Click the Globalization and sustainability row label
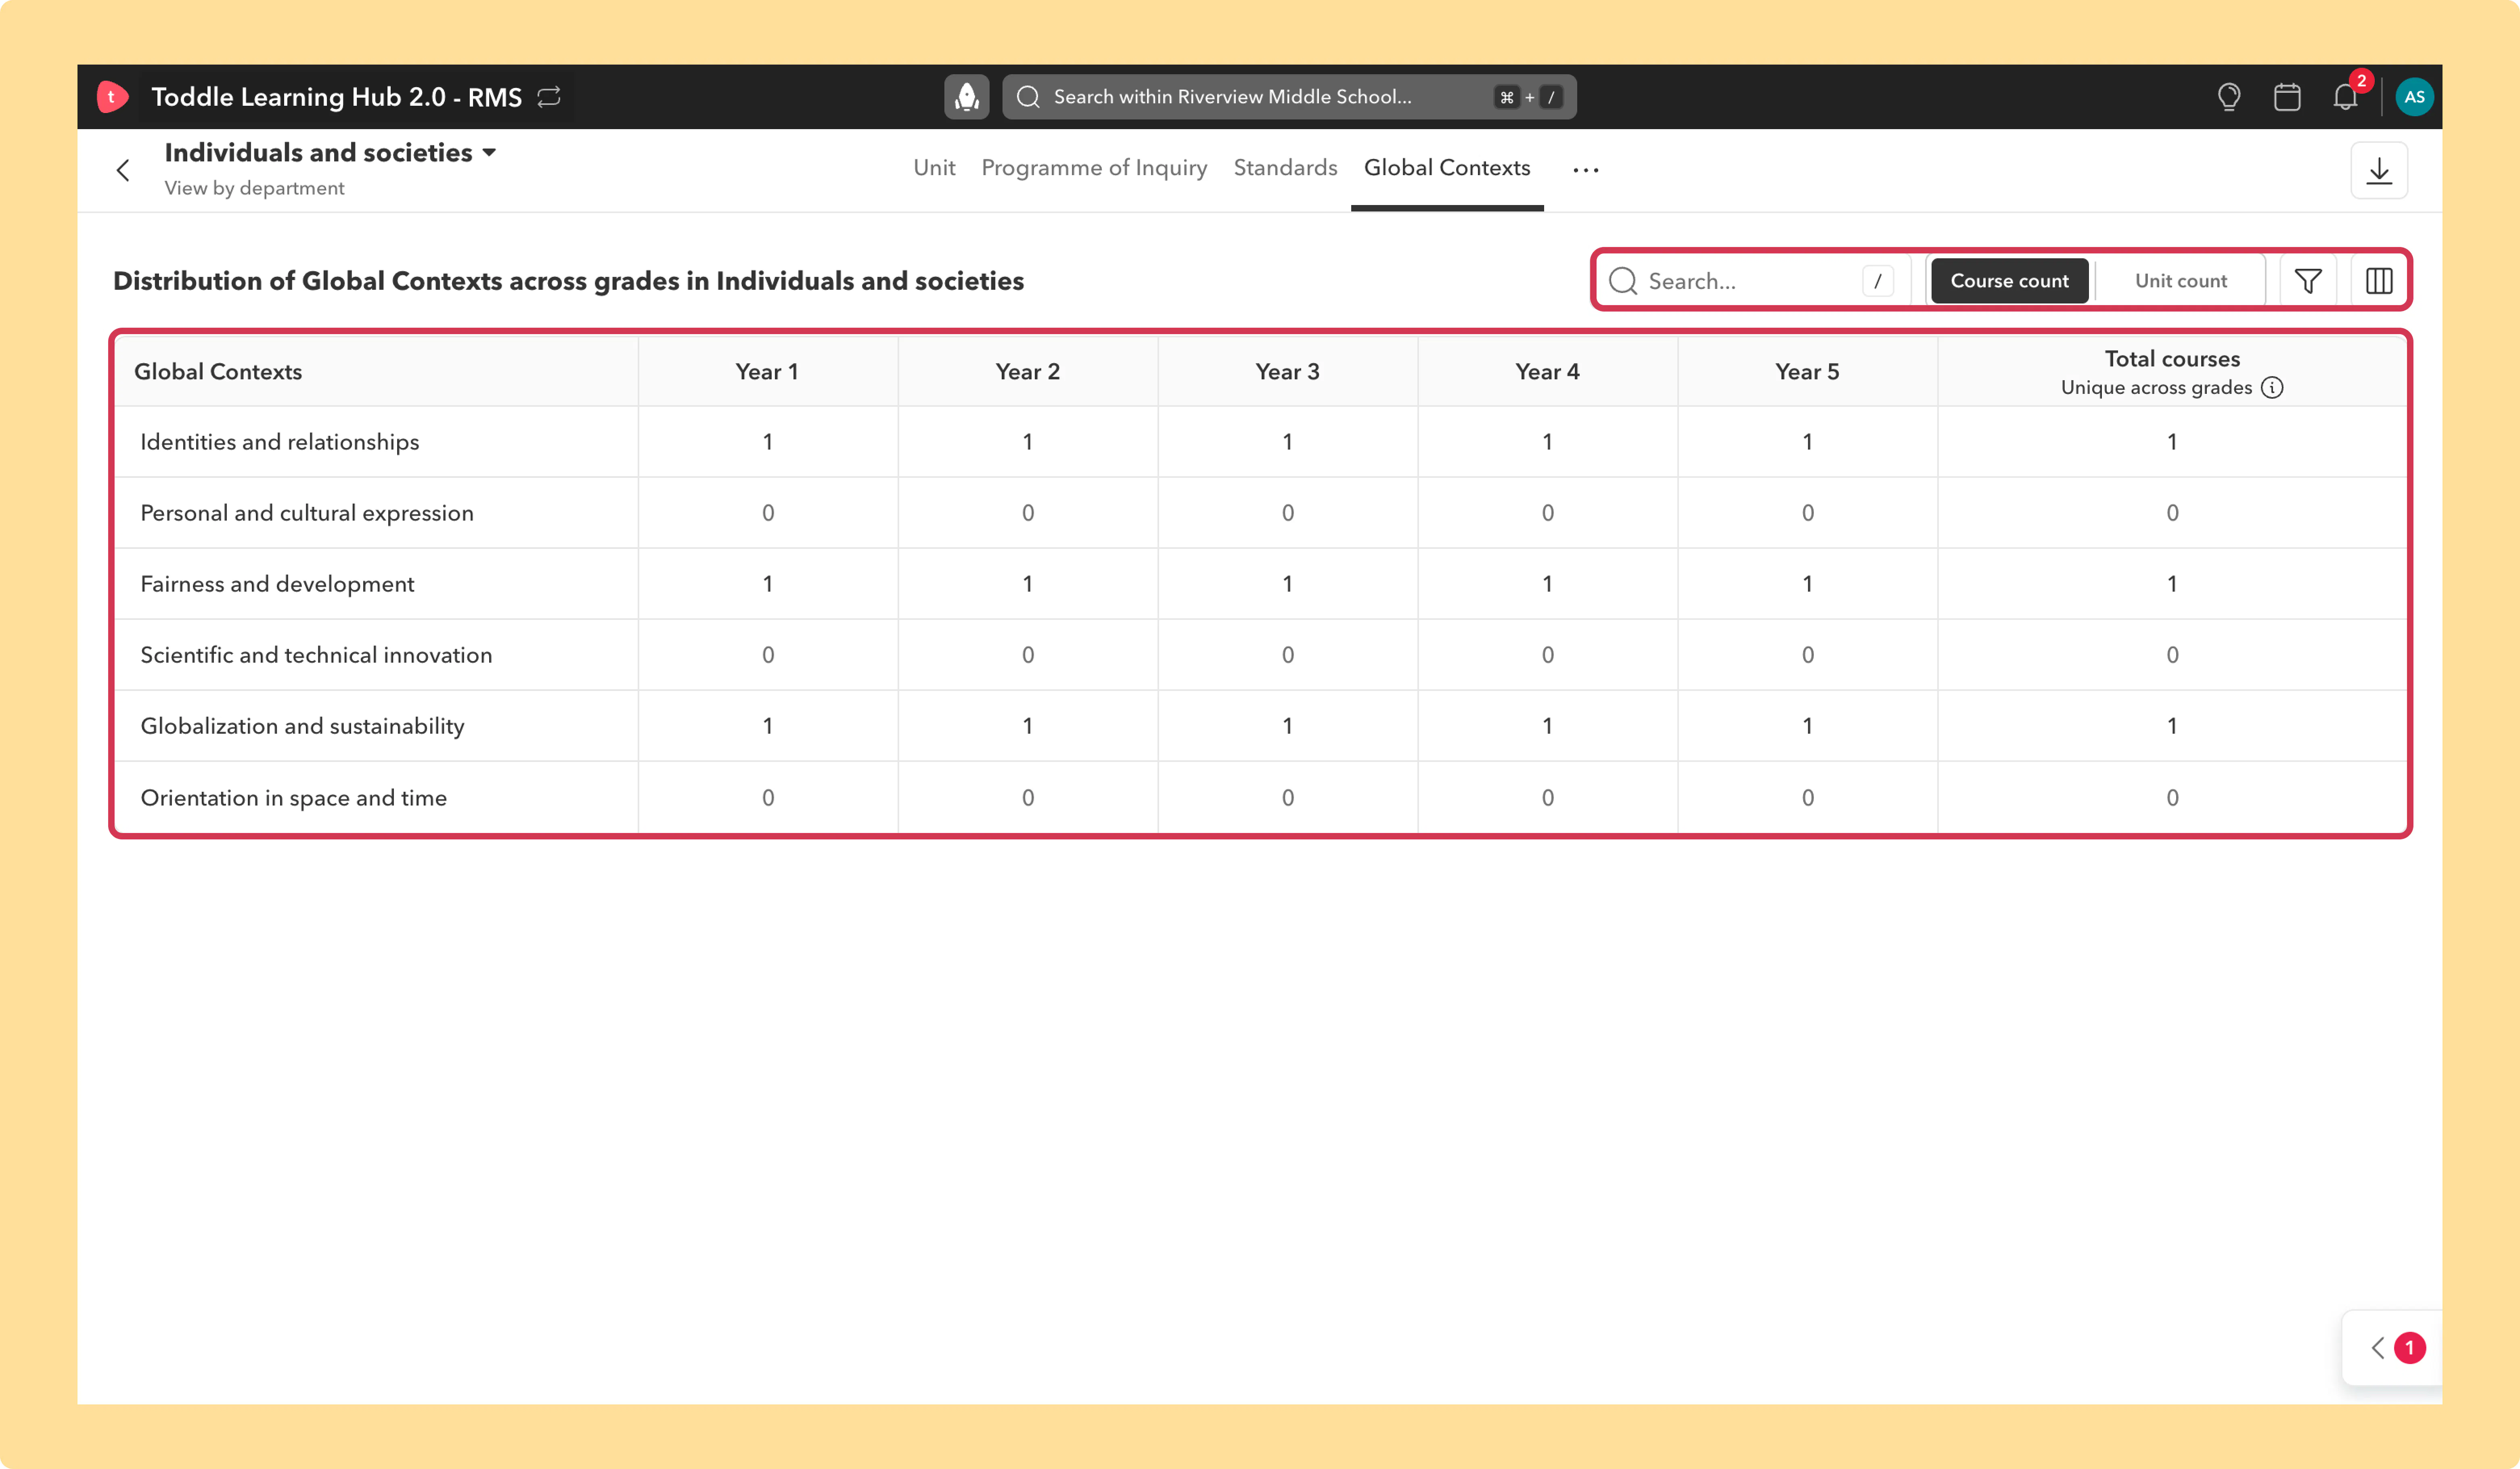This screenshot has height=1469, width=2520. (x=302, y=726)
